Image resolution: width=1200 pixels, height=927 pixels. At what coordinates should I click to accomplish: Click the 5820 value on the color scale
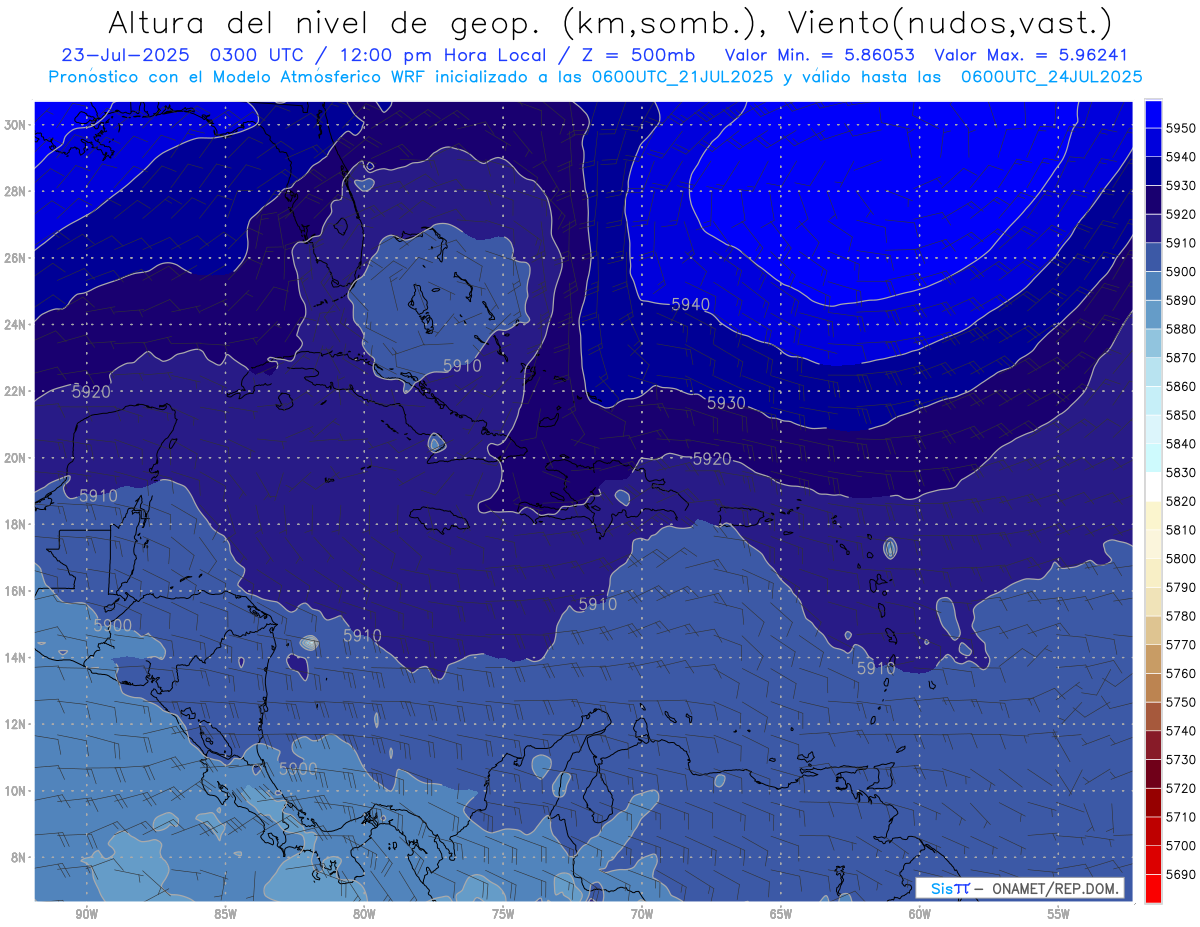coord(1181,501)
